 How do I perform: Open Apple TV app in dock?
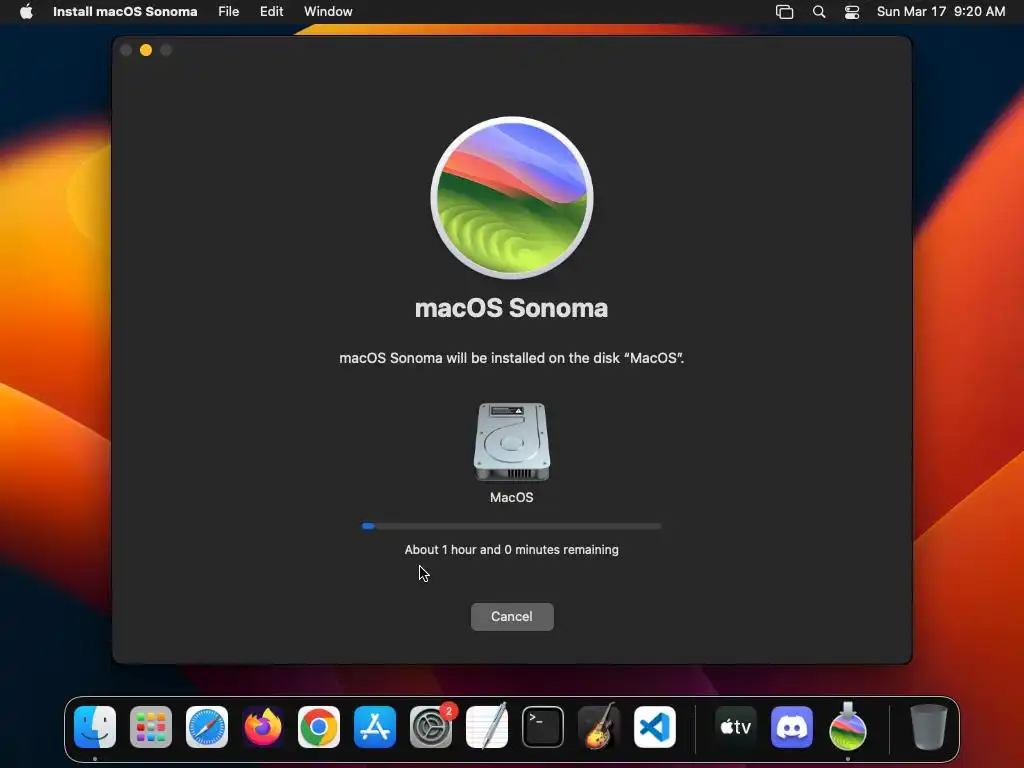(x=735, y=727)
